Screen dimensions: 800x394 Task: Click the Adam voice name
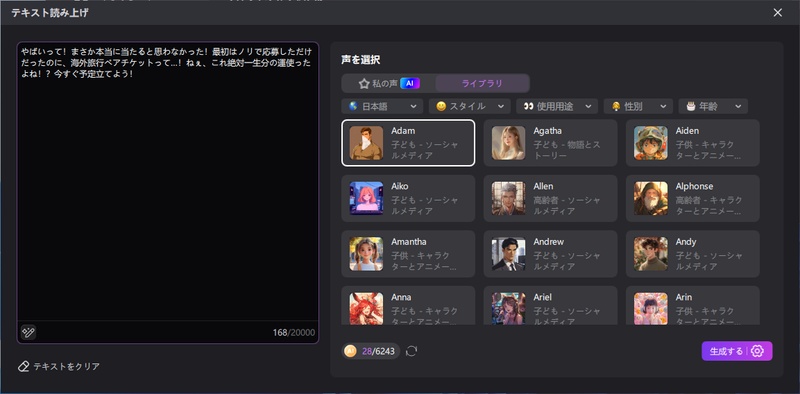pyautogui.click(x=403, y=131)
